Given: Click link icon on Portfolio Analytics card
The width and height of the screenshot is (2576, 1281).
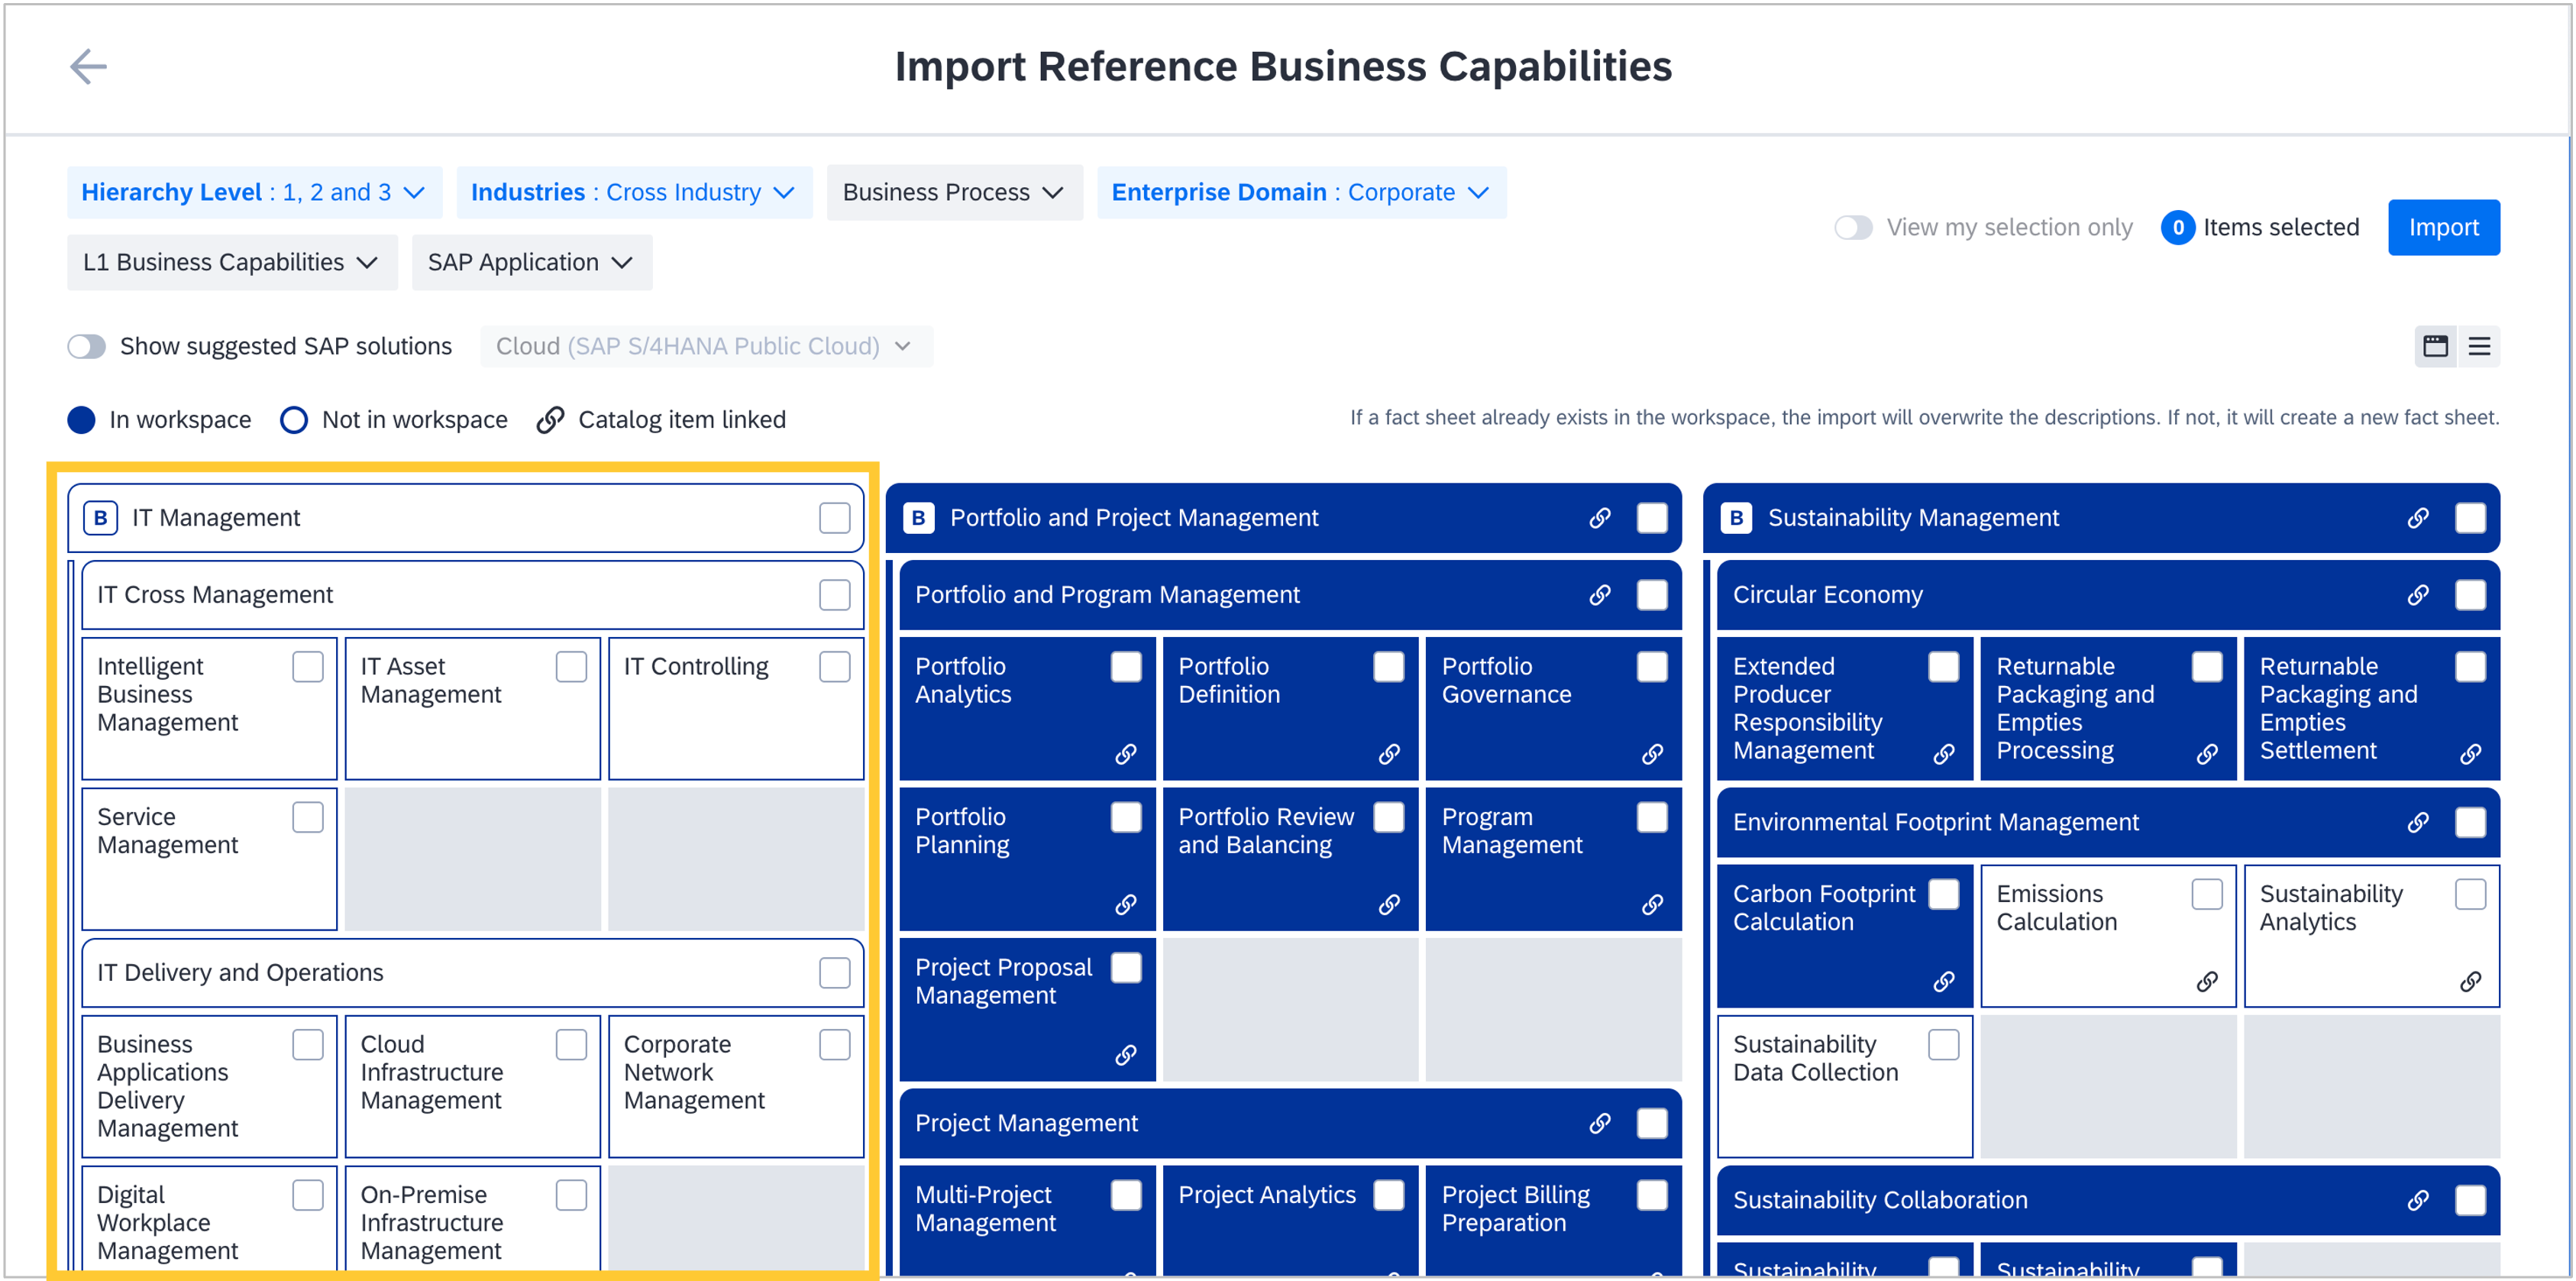Looking at the screenshot, I should coord(1125,754).
